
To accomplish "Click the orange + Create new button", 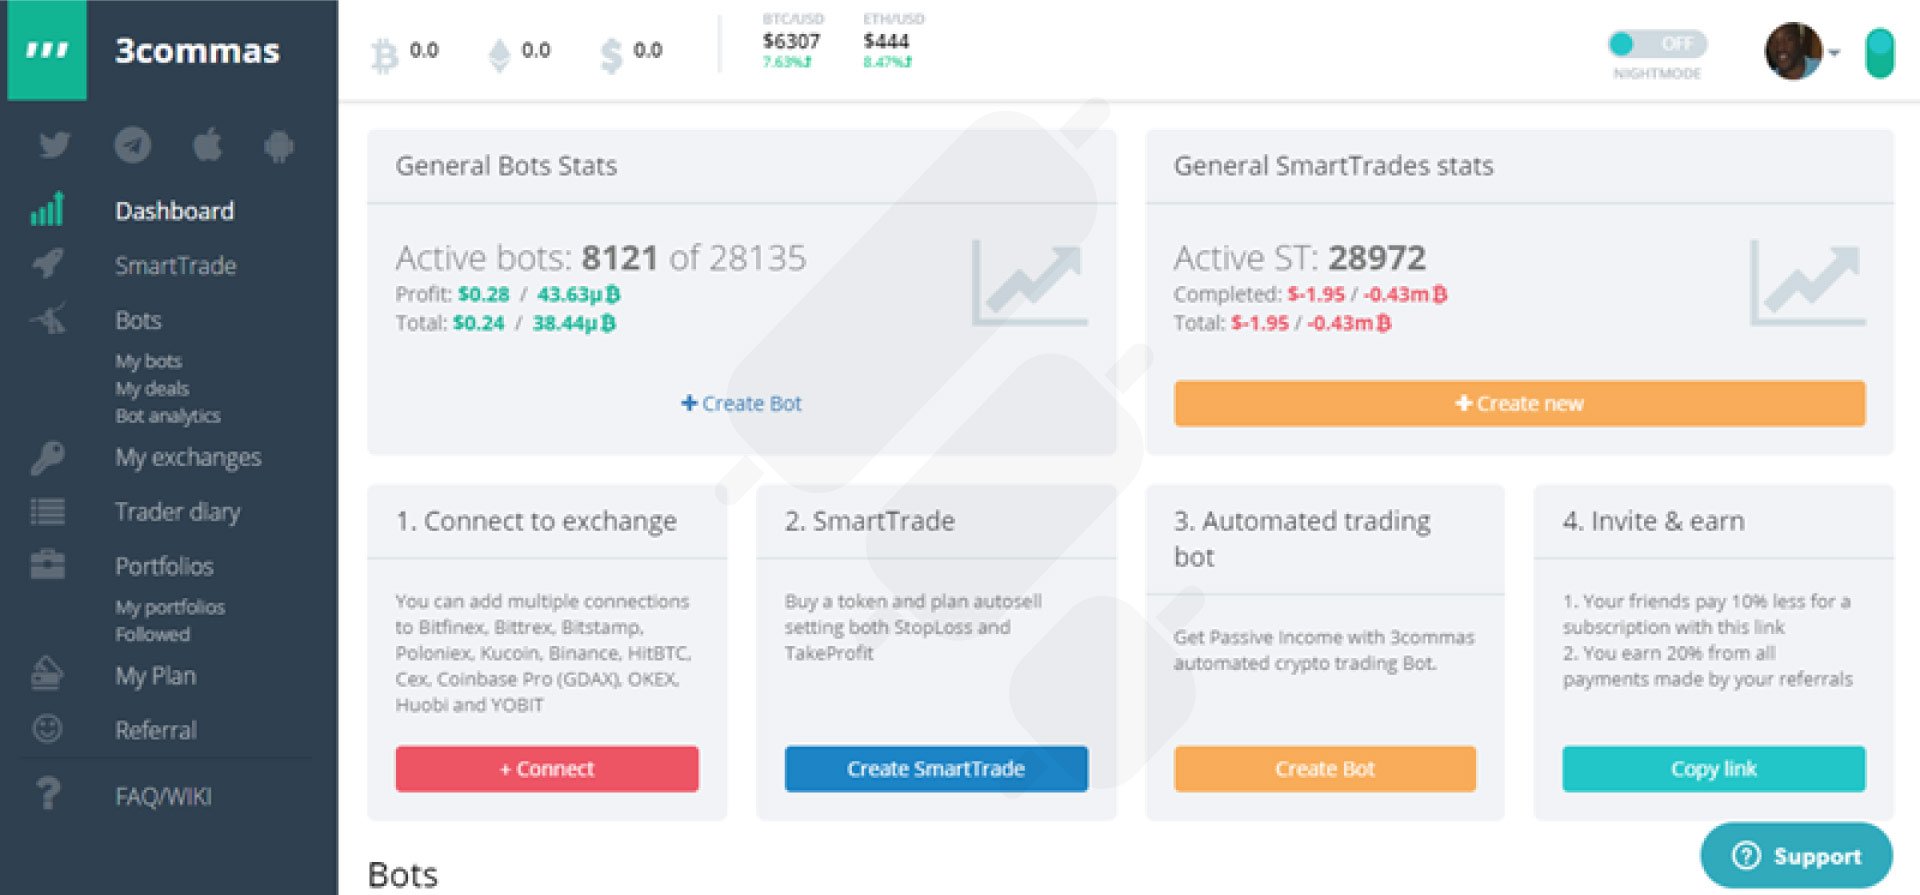I will [1519, 403].
